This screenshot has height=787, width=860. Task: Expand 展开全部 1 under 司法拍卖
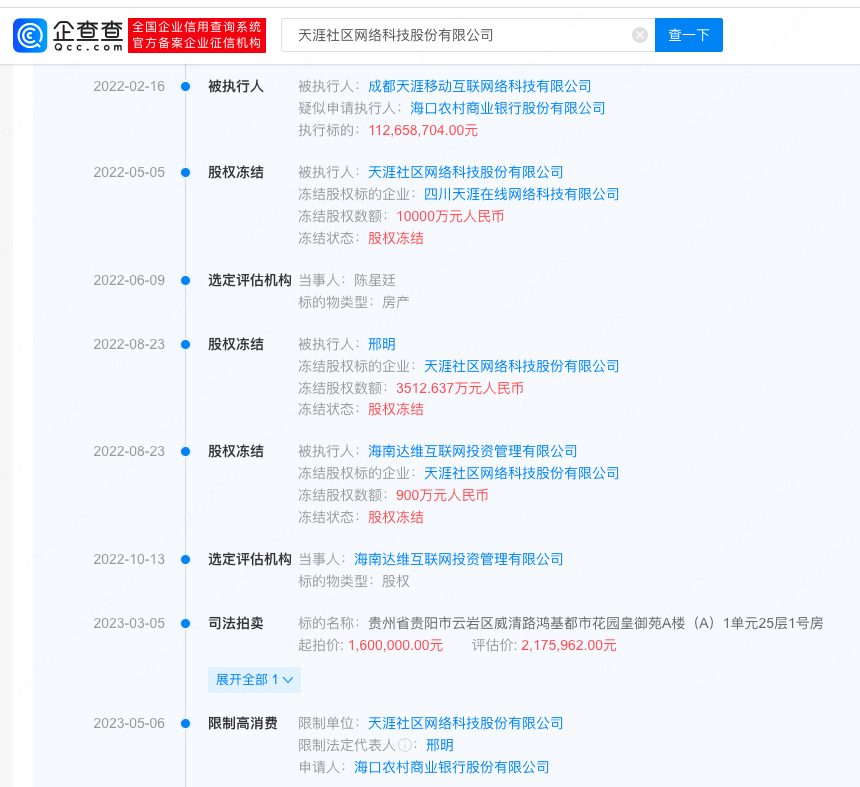click(x=254, y=680)
